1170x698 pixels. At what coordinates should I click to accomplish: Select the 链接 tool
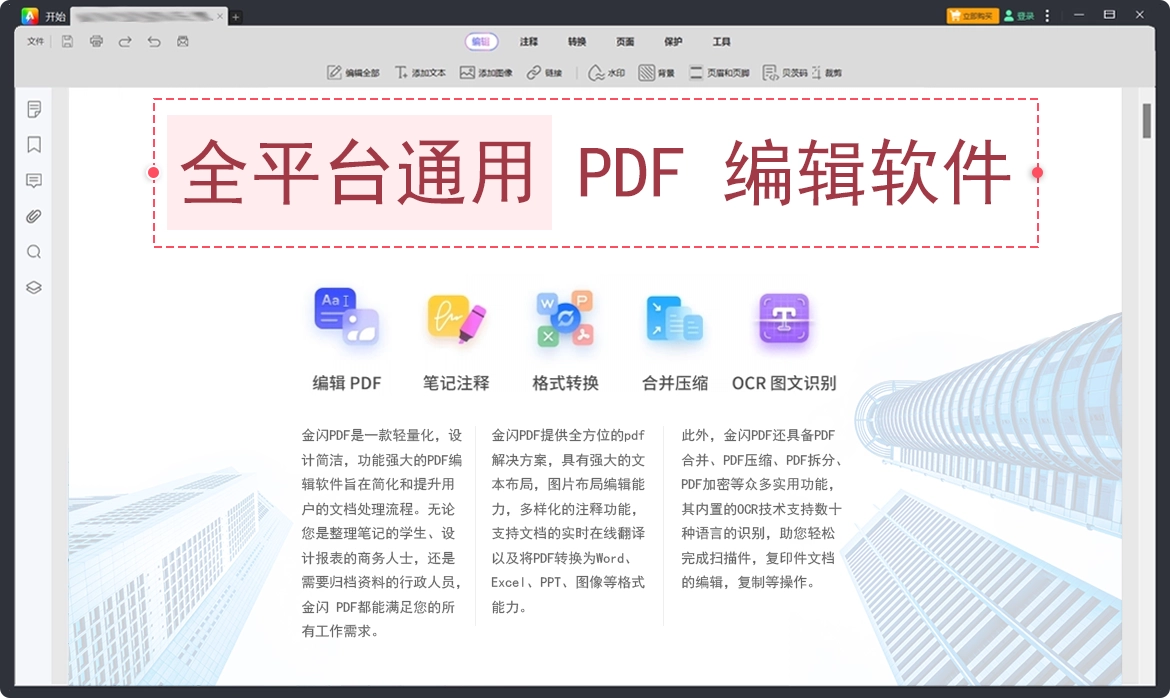pos(545,72)
